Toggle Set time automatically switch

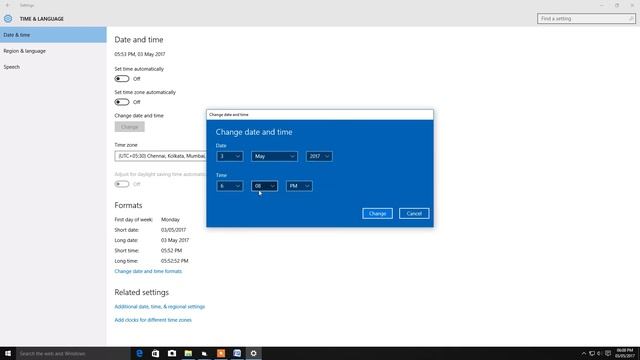122,79
